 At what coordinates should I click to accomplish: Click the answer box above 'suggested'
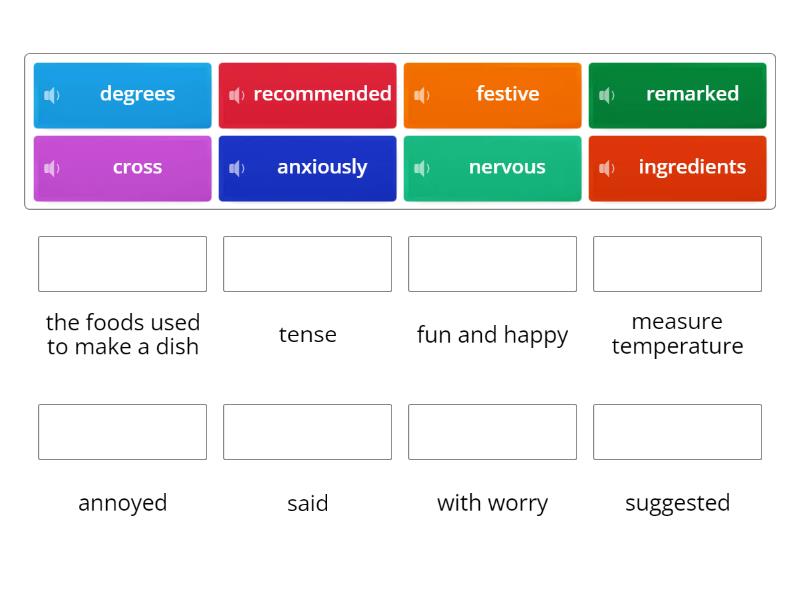pos(677,432)
